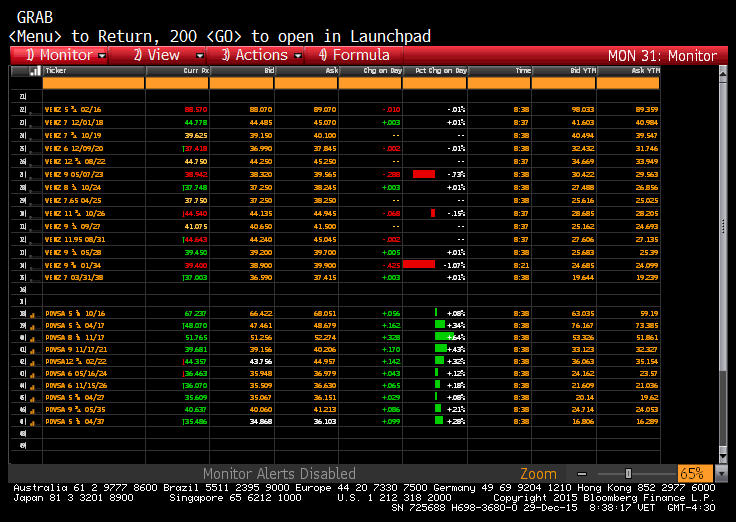Click the Ask YTM column header

[x=629, y=71]
